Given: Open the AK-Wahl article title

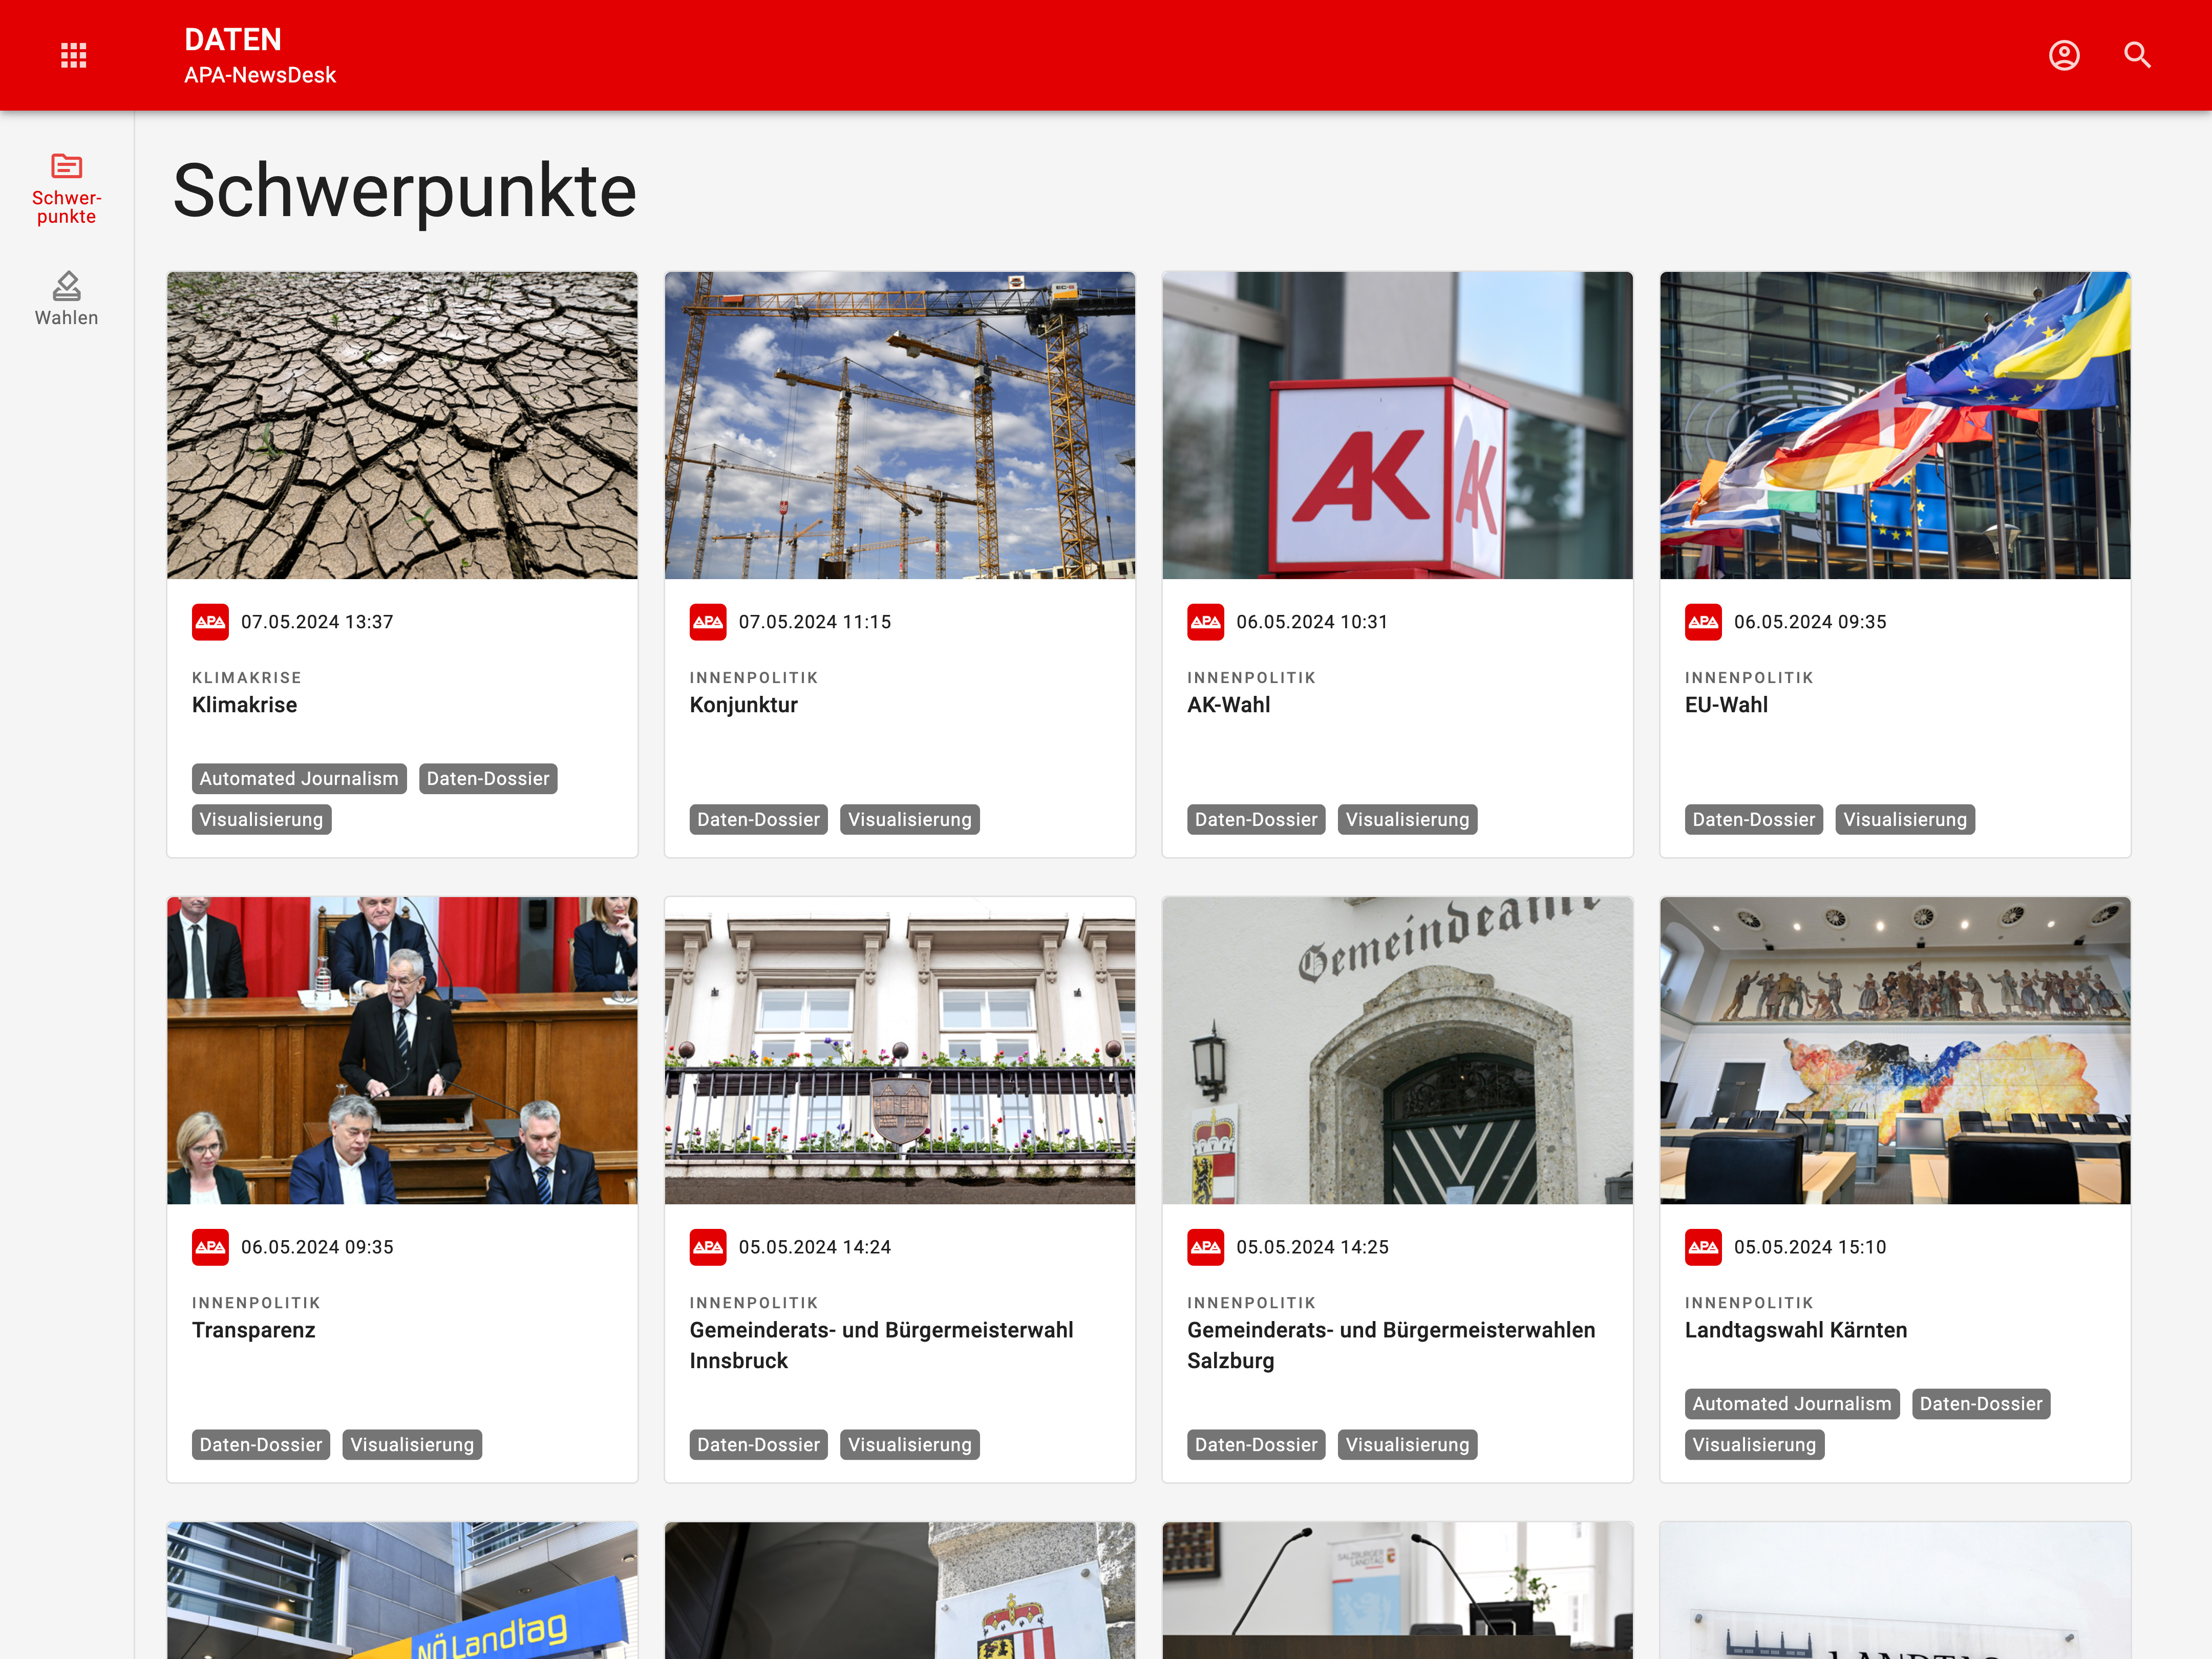Looking at the screenshot, I should 1228,705.
